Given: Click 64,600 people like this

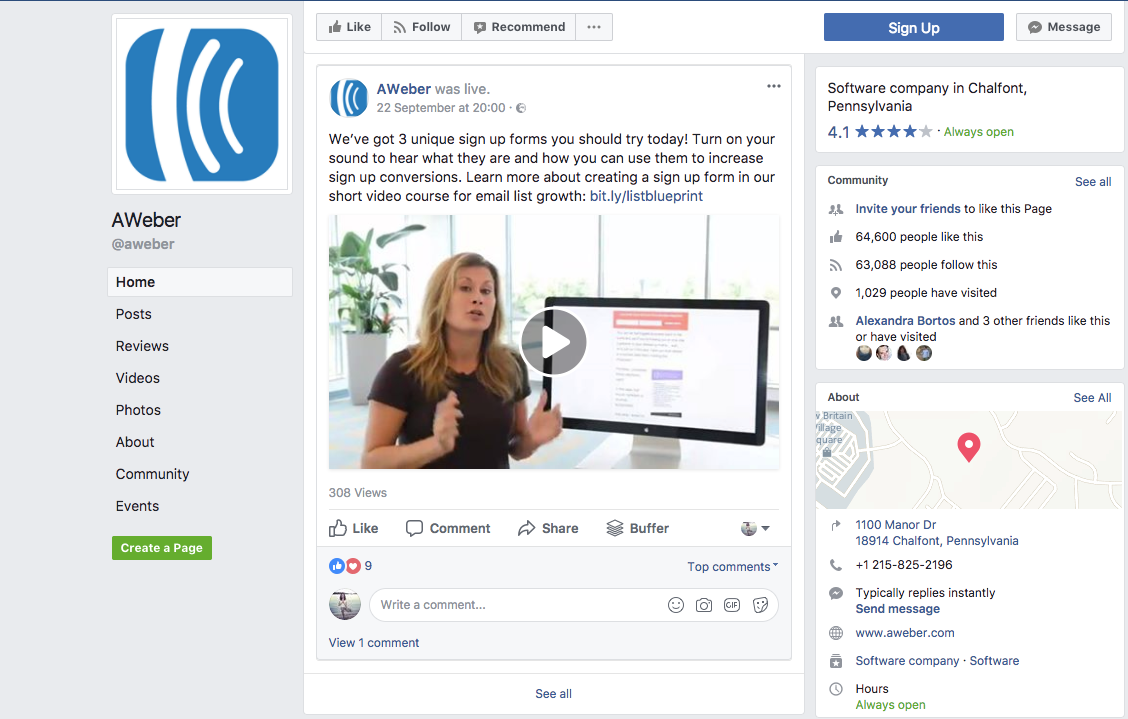Looking at the screenshot, I should coord(919,237).
